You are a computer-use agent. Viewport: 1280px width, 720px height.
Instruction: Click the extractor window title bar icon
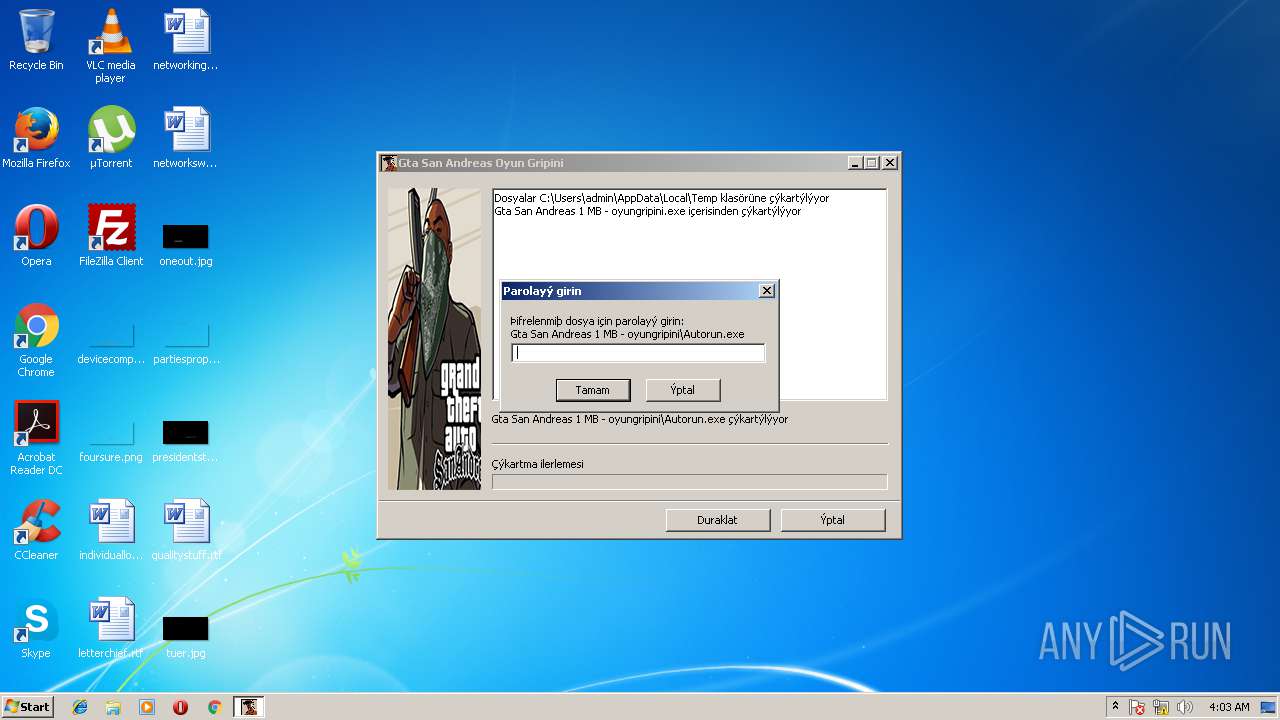coord(389,163)
